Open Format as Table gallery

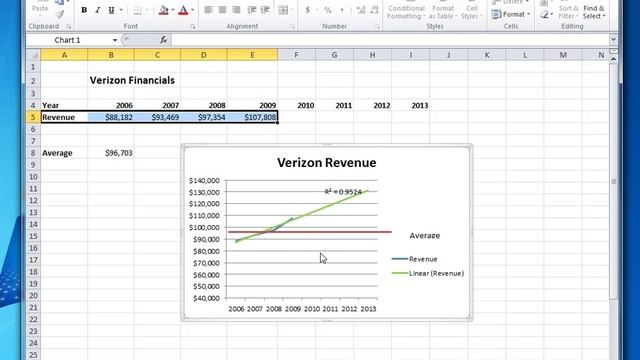tap(443, 11)
